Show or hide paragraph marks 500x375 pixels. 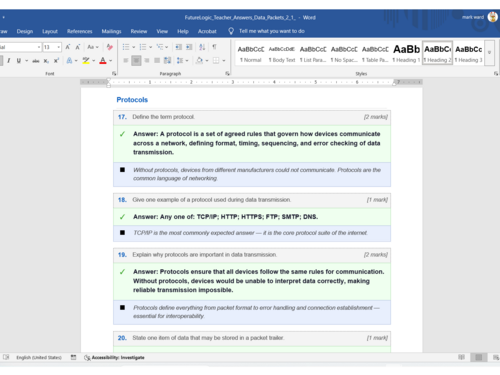pyautogui.click(x=214, y=47)
